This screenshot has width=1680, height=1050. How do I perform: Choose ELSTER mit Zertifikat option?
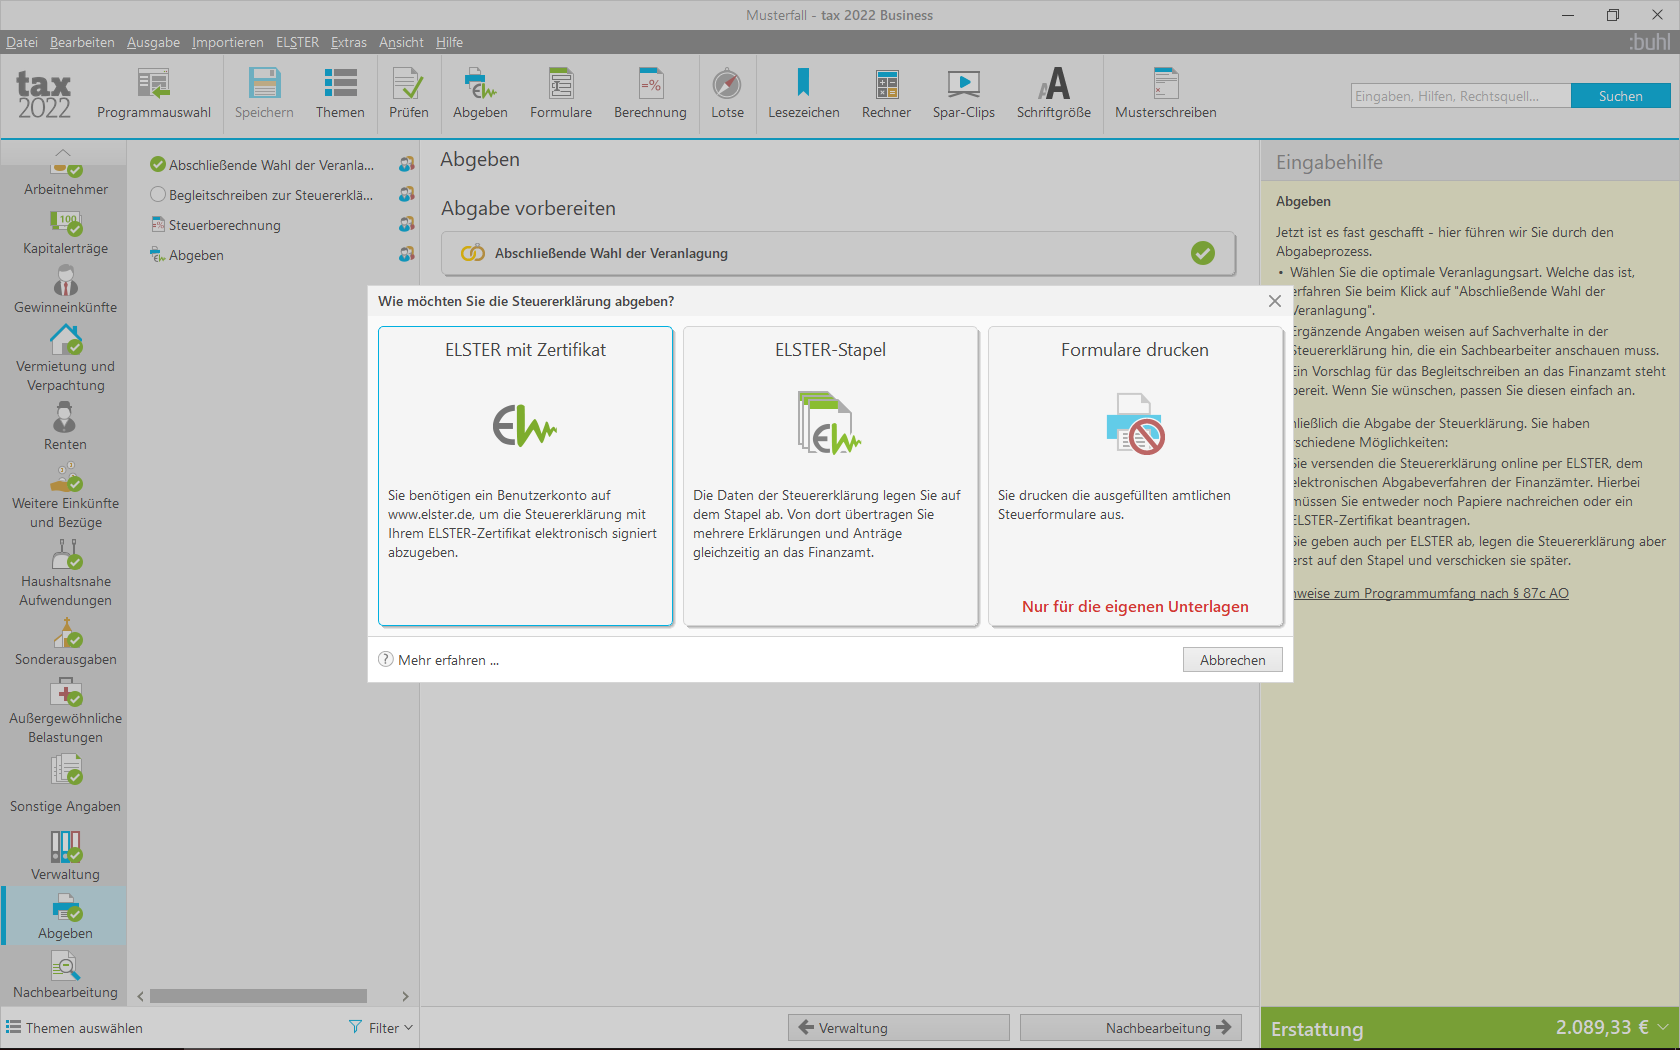pyautogui.click(x=525, y=476)
